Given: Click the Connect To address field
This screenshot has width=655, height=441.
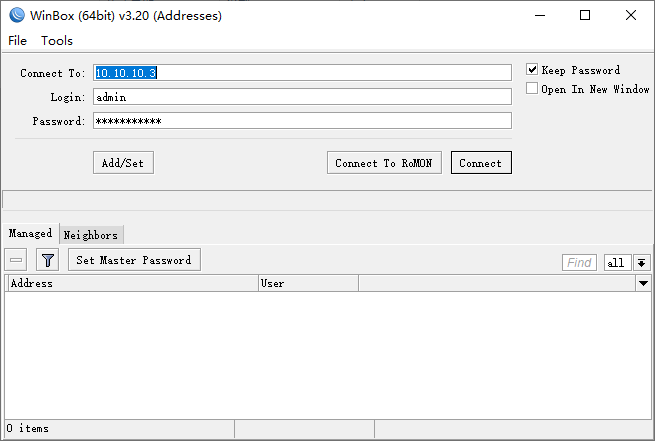Looking at the screenshot, I should 302,73.
